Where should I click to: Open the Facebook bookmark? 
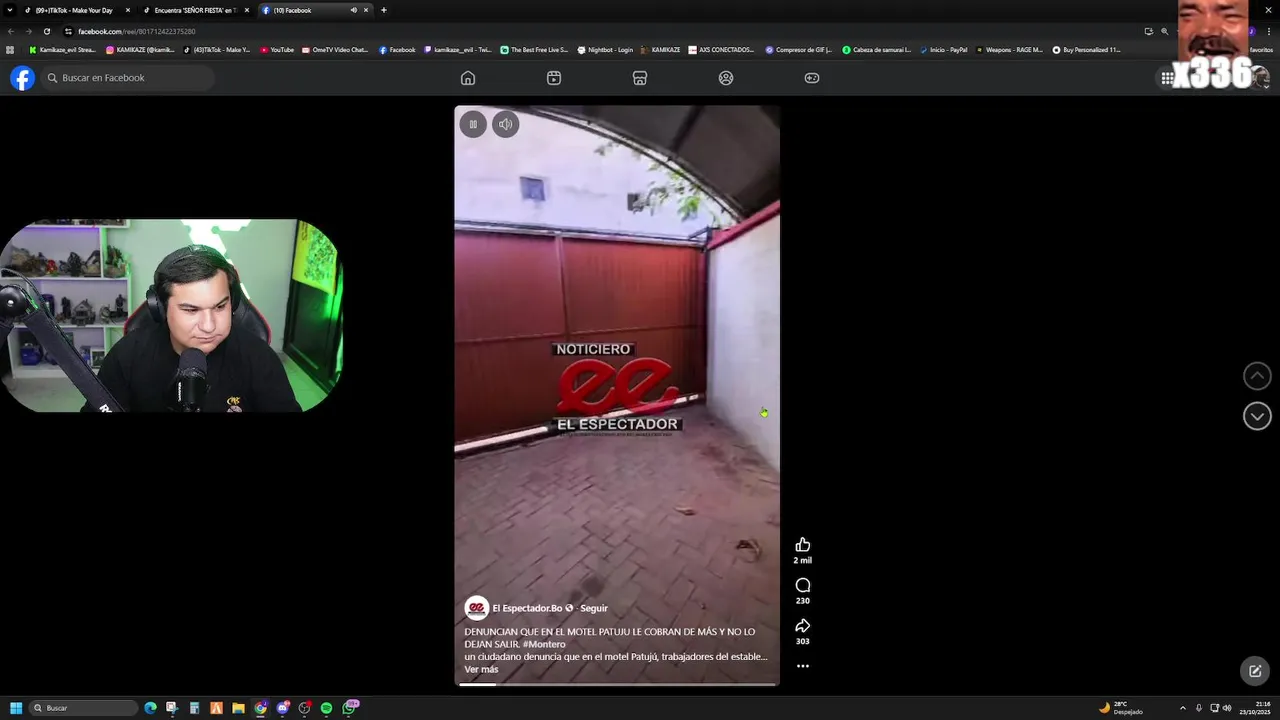pyautogui.click(x=397, y=50)
